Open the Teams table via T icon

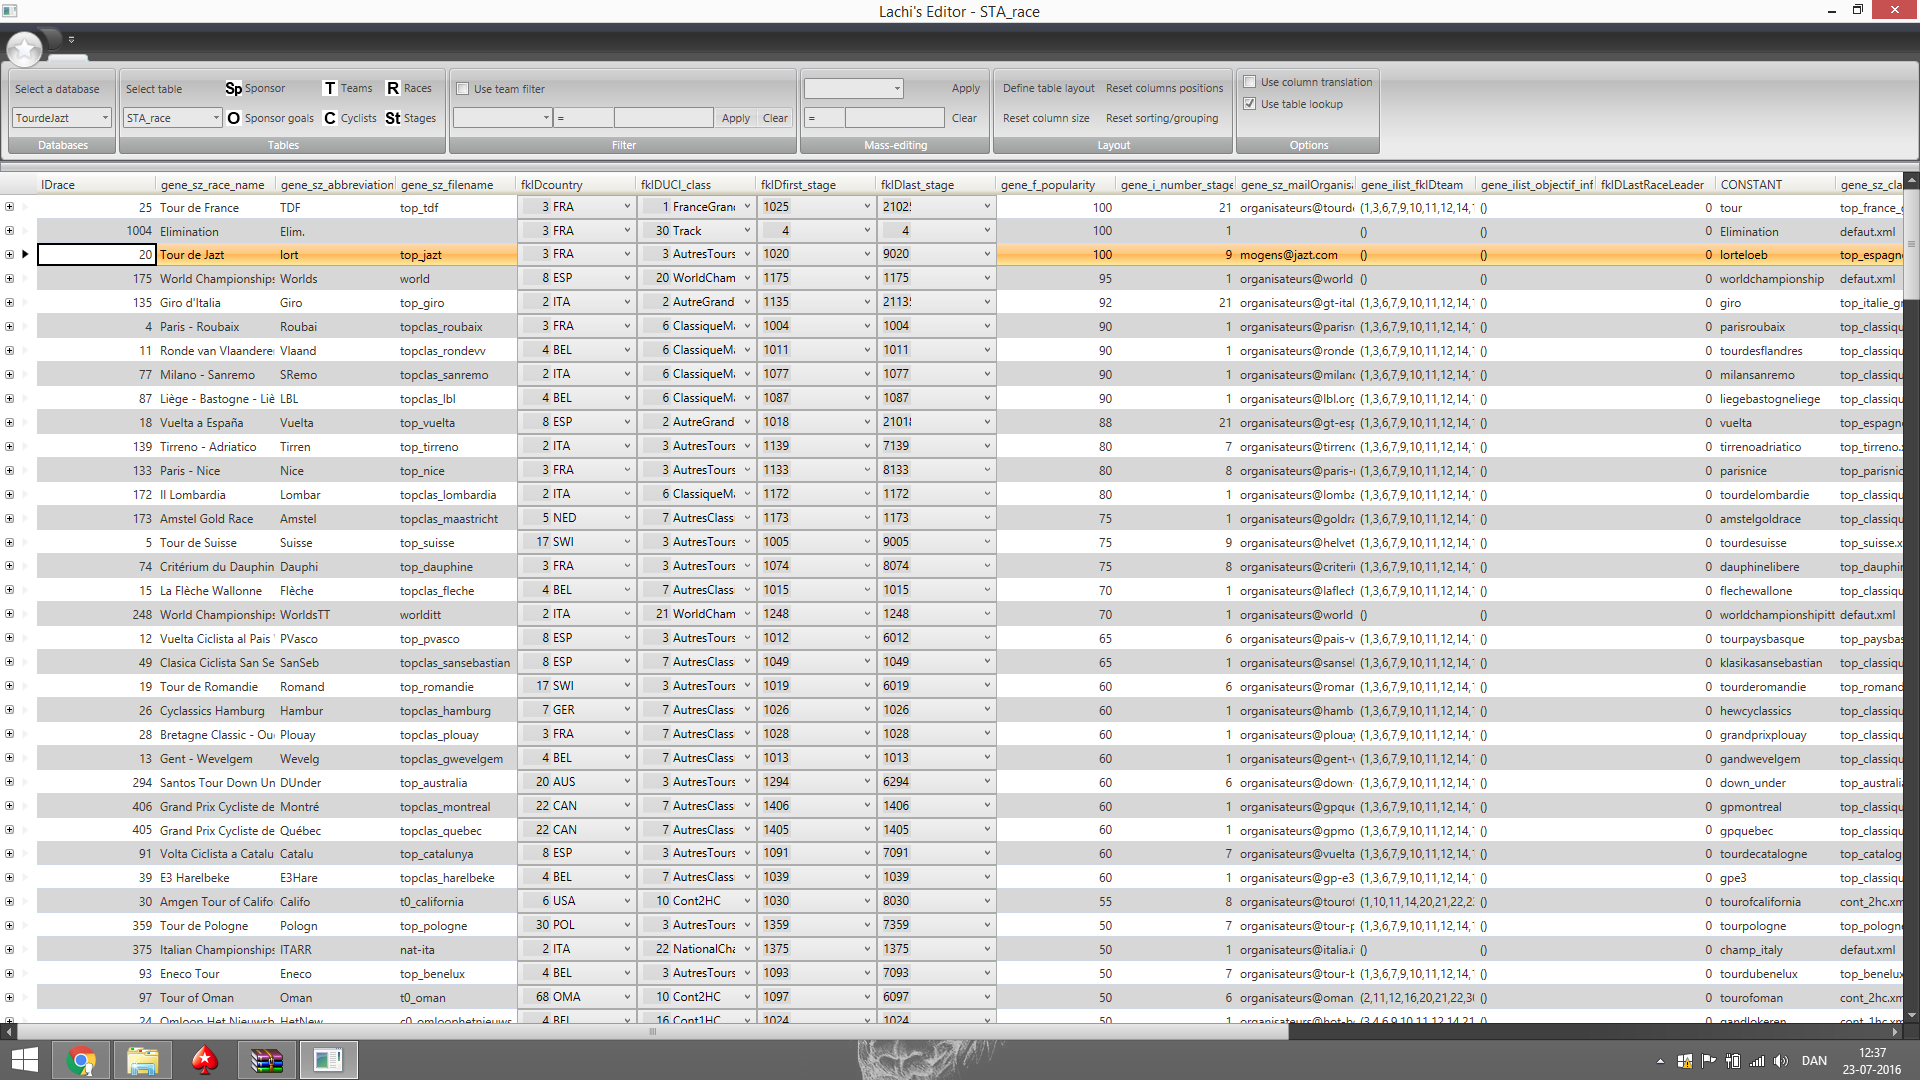330,88
